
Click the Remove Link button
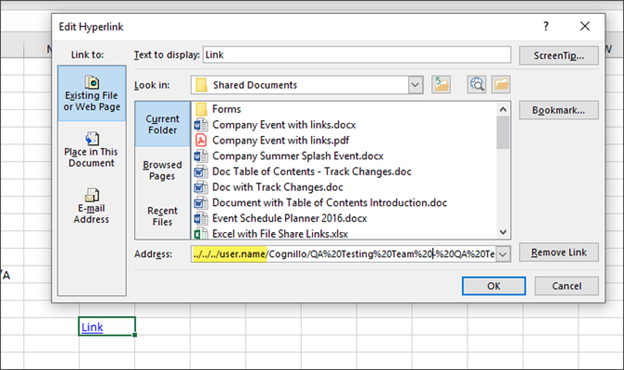tap(559, 252)
